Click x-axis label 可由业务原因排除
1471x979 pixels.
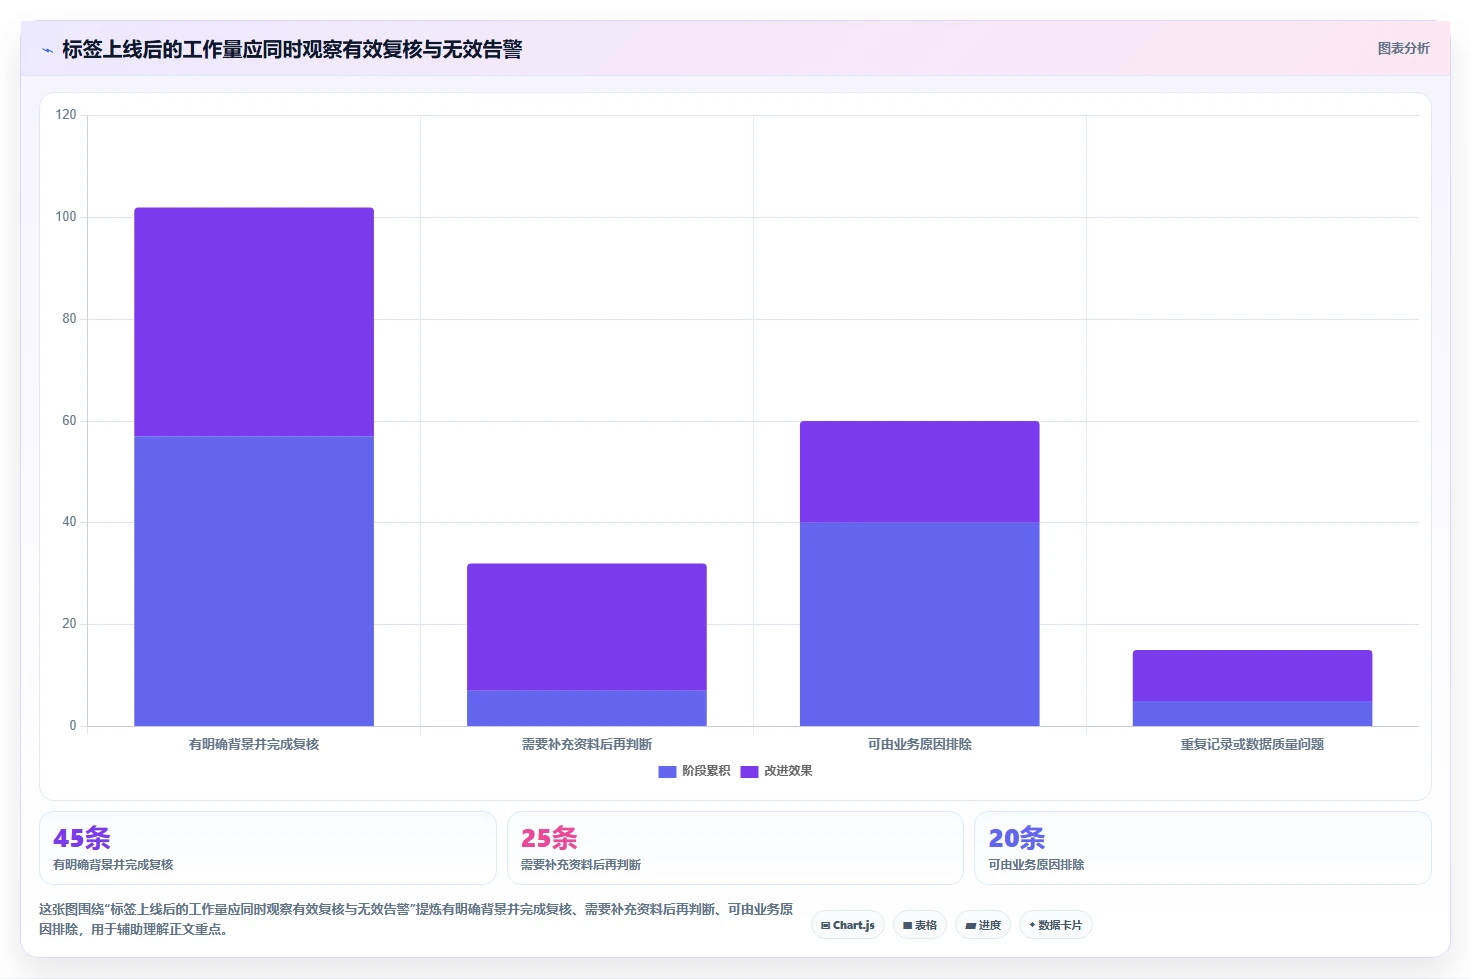[x=920, y=744]
